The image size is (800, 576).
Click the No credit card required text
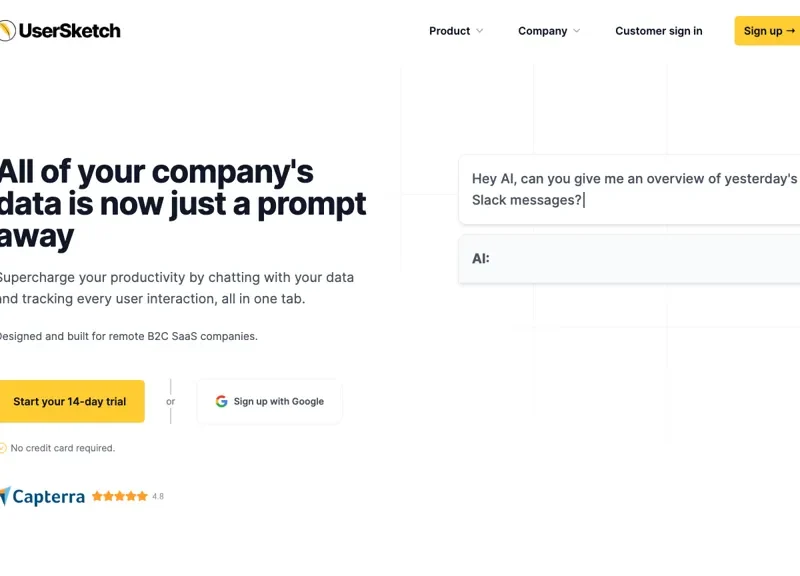(63, 448)
